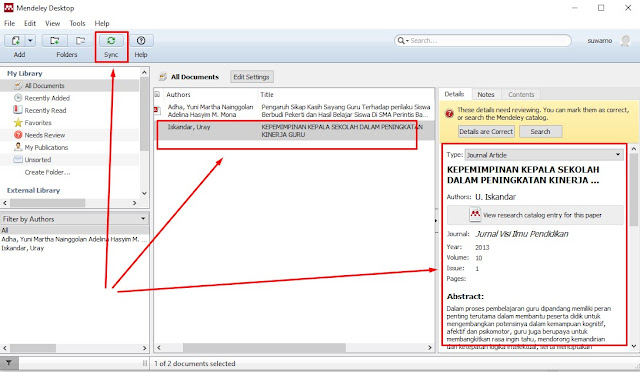The height and width of the screenshot is (372, 640).
Task: Click the Year value 2013
Action: point(482,247)
